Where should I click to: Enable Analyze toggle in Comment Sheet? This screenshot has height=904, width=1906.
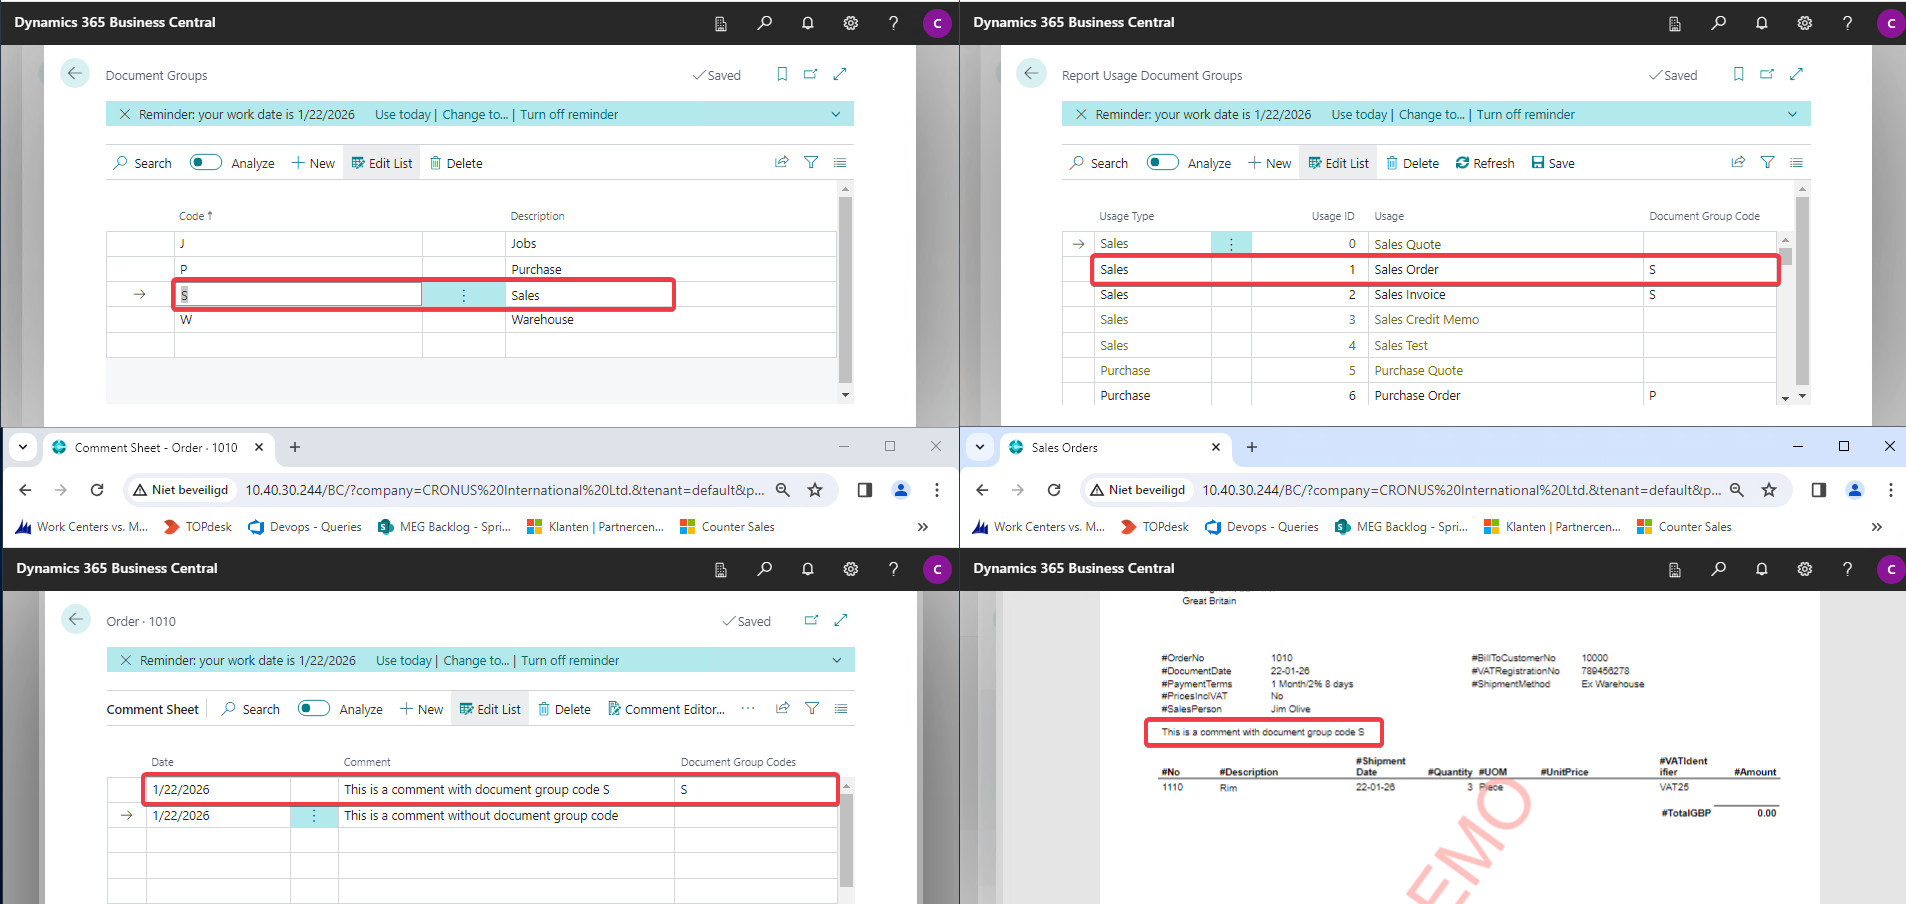pyautogui.click(x=314, y=708)
